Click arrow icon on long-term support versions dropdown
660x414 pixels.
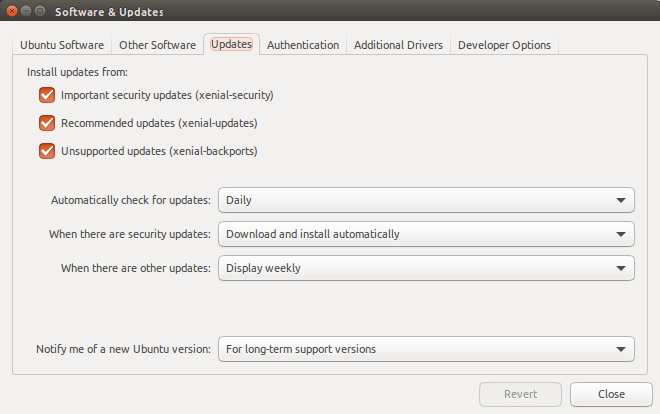620,350
